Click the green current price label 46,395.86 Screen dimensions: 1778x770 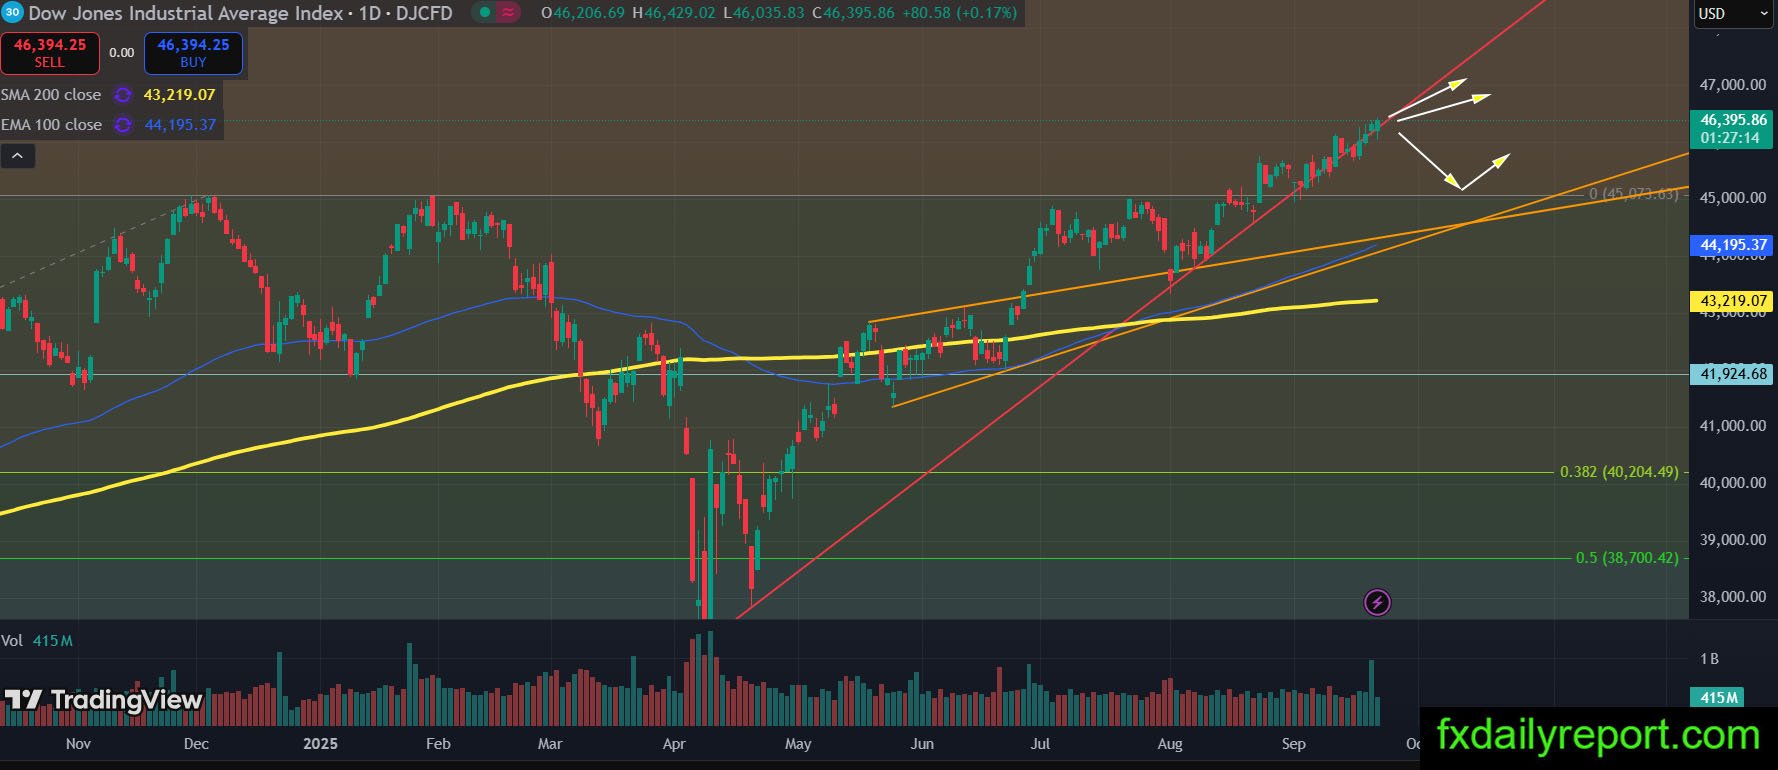coord(1732,120)
